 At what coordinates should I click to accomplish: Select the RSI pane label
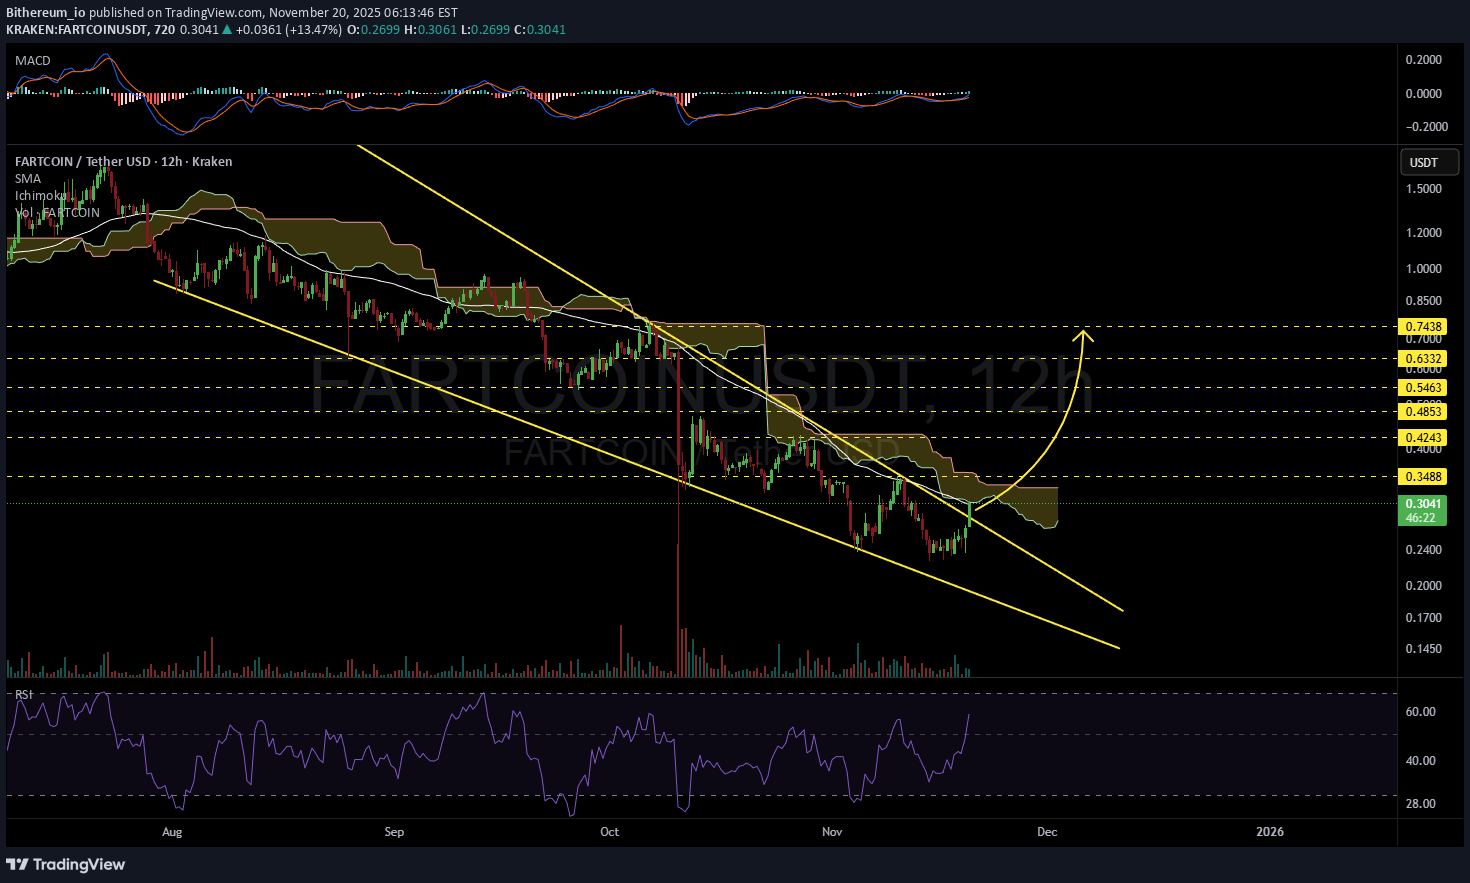click(23, 694)
